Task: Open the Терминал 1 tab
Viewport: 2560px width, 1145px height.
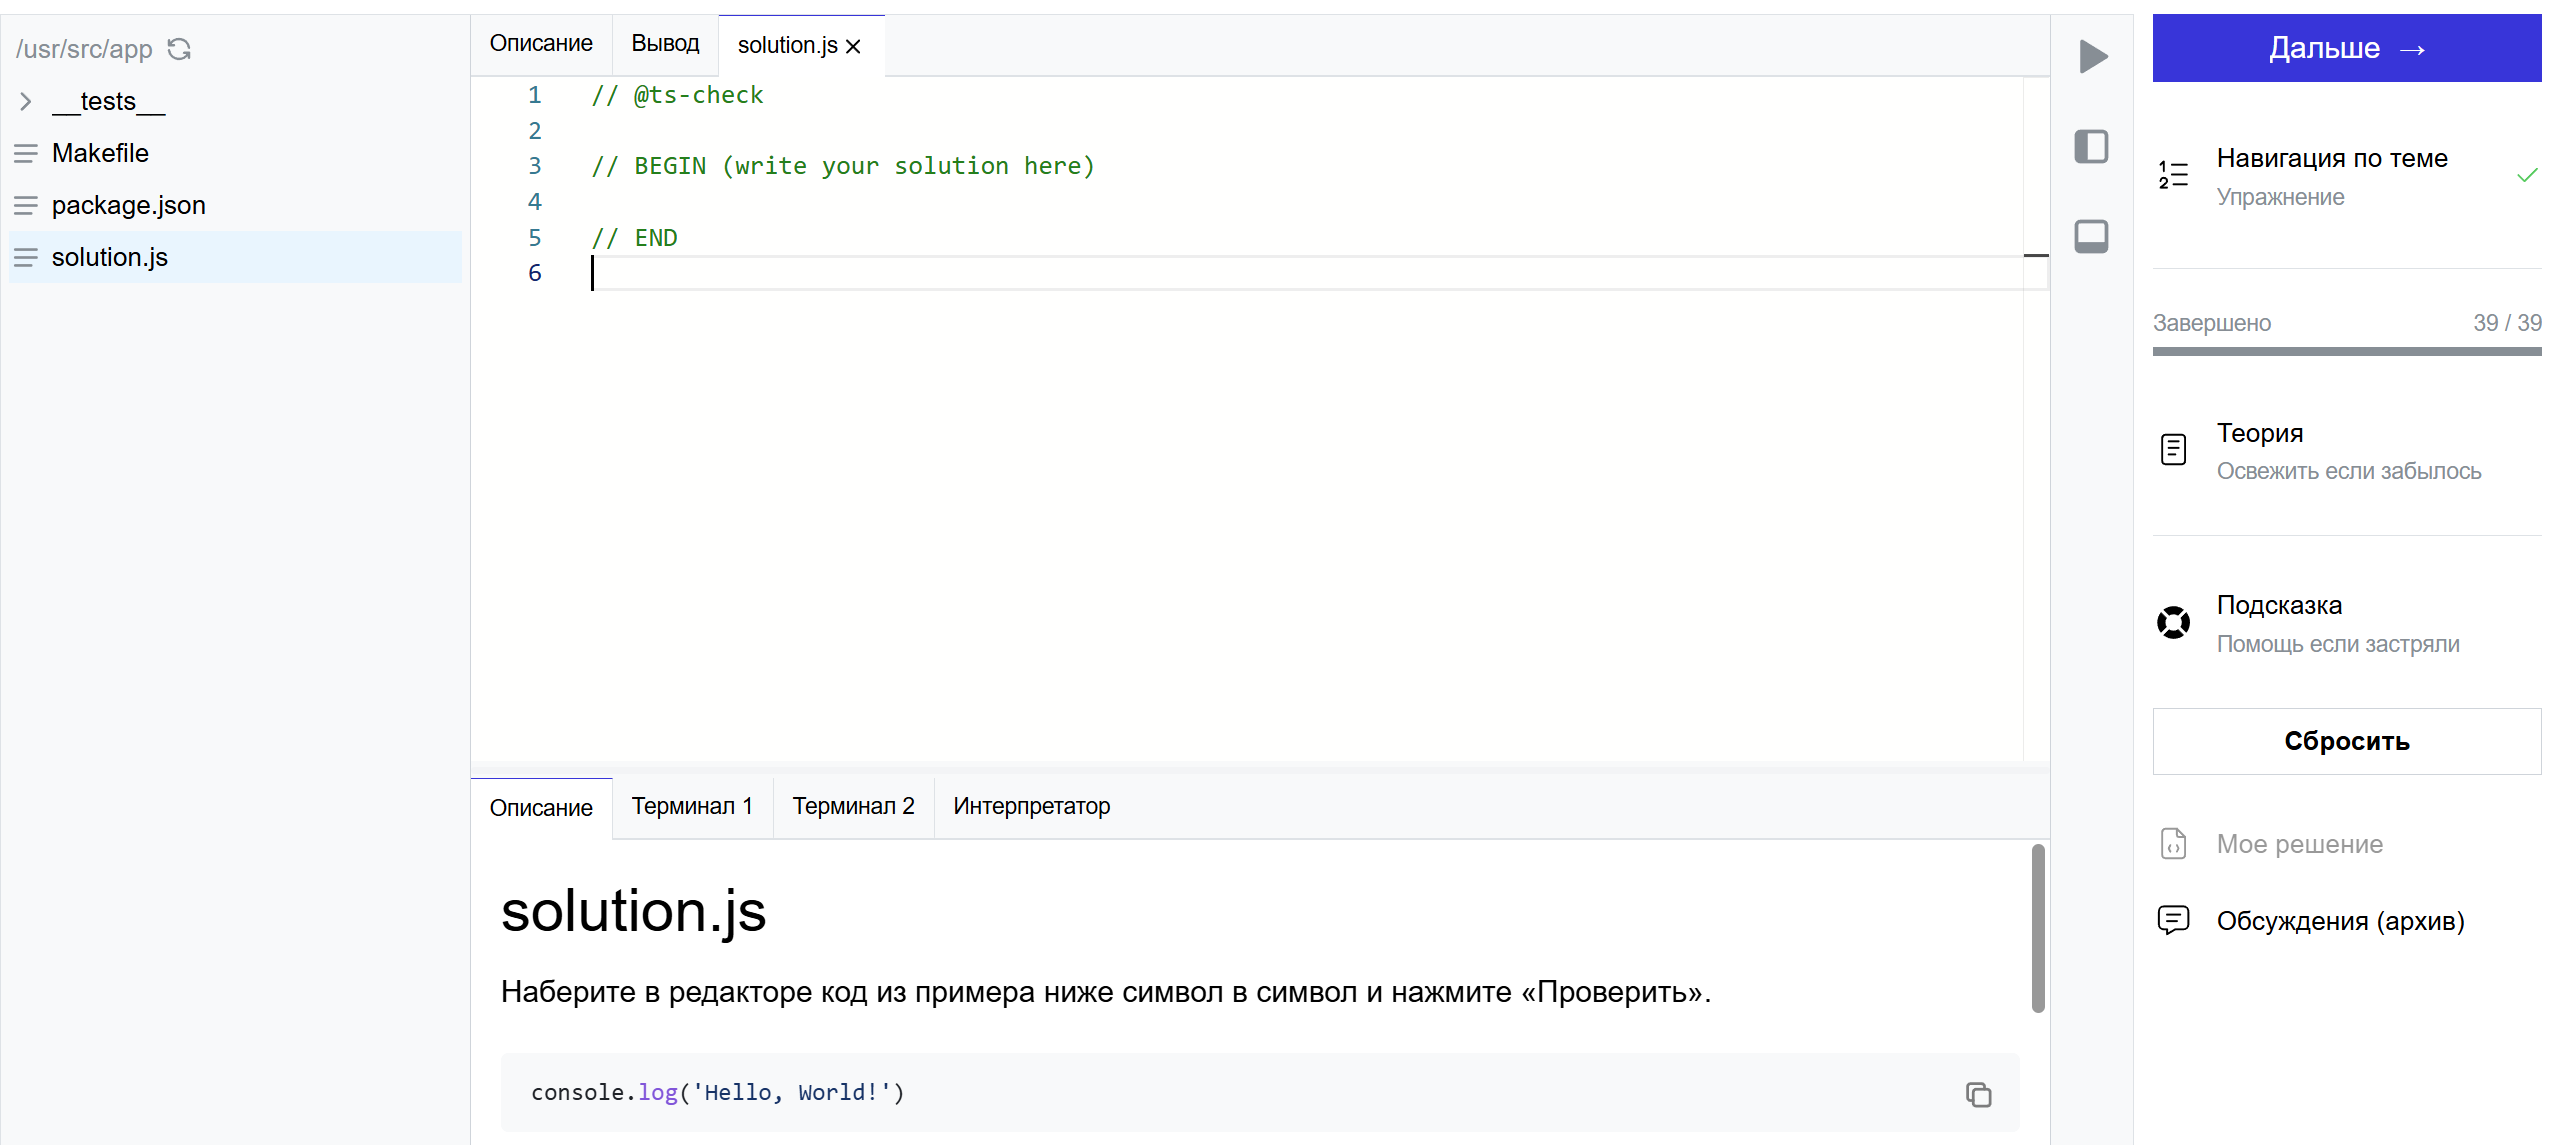Action: (x=692, y=806)
